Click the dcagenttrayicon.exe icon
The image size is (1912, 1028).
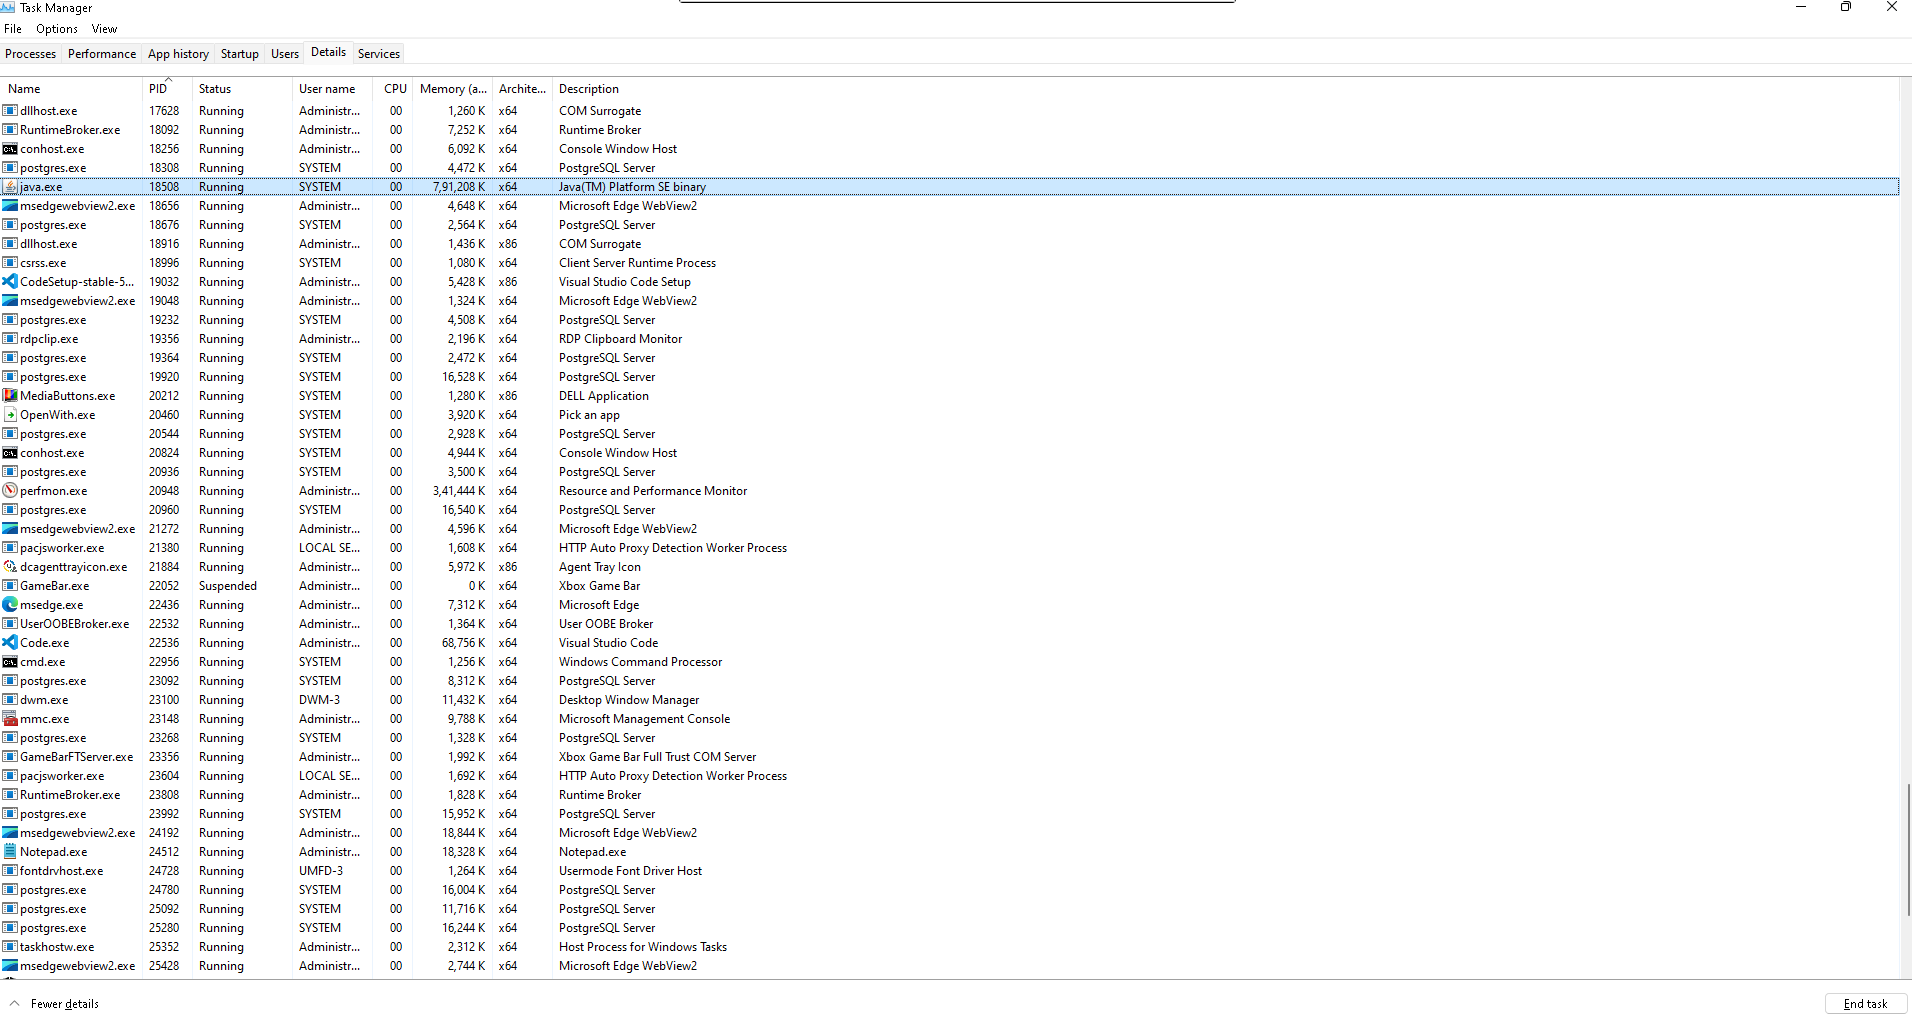(10, 567)
